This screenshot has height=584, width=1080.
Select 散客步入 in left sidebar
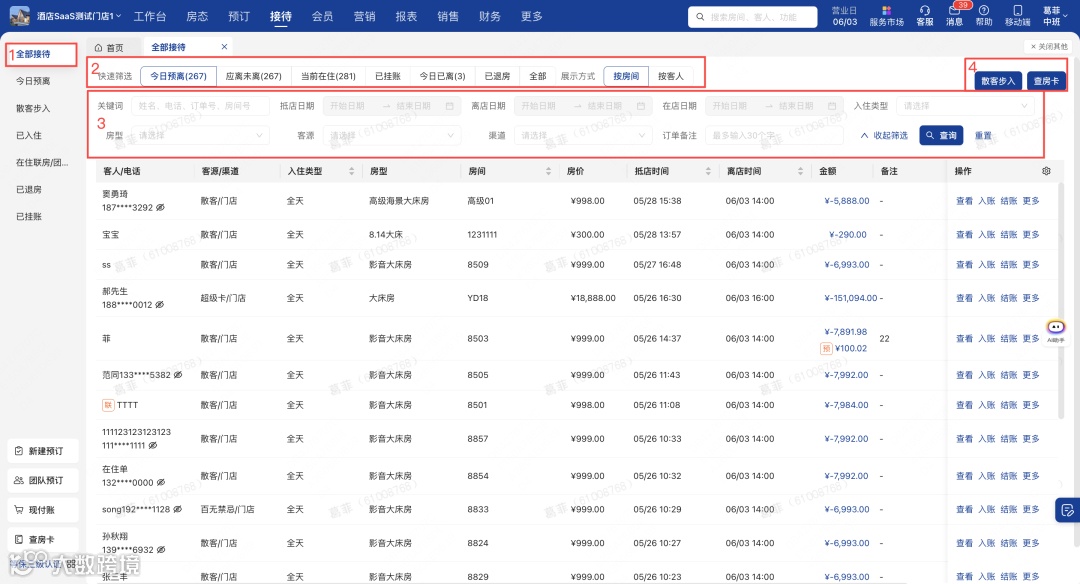[x=33, y=108]
